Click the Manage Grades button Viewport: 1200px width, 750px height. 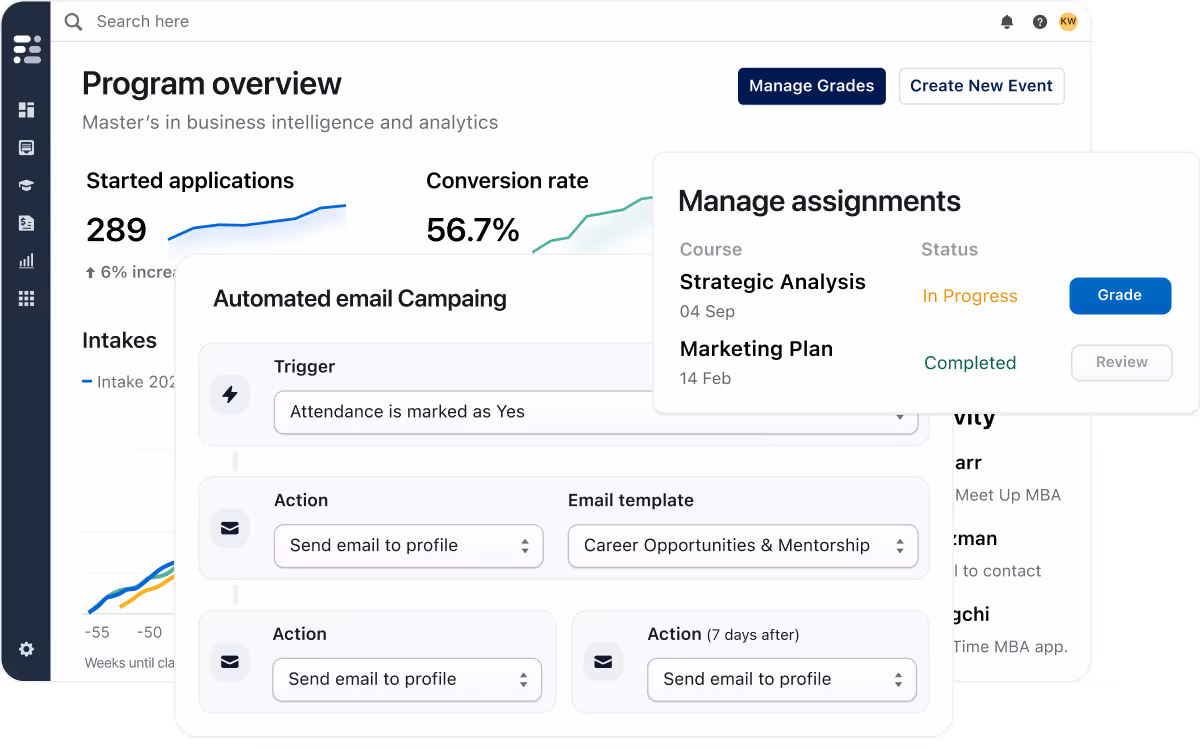tap(811, 86)
